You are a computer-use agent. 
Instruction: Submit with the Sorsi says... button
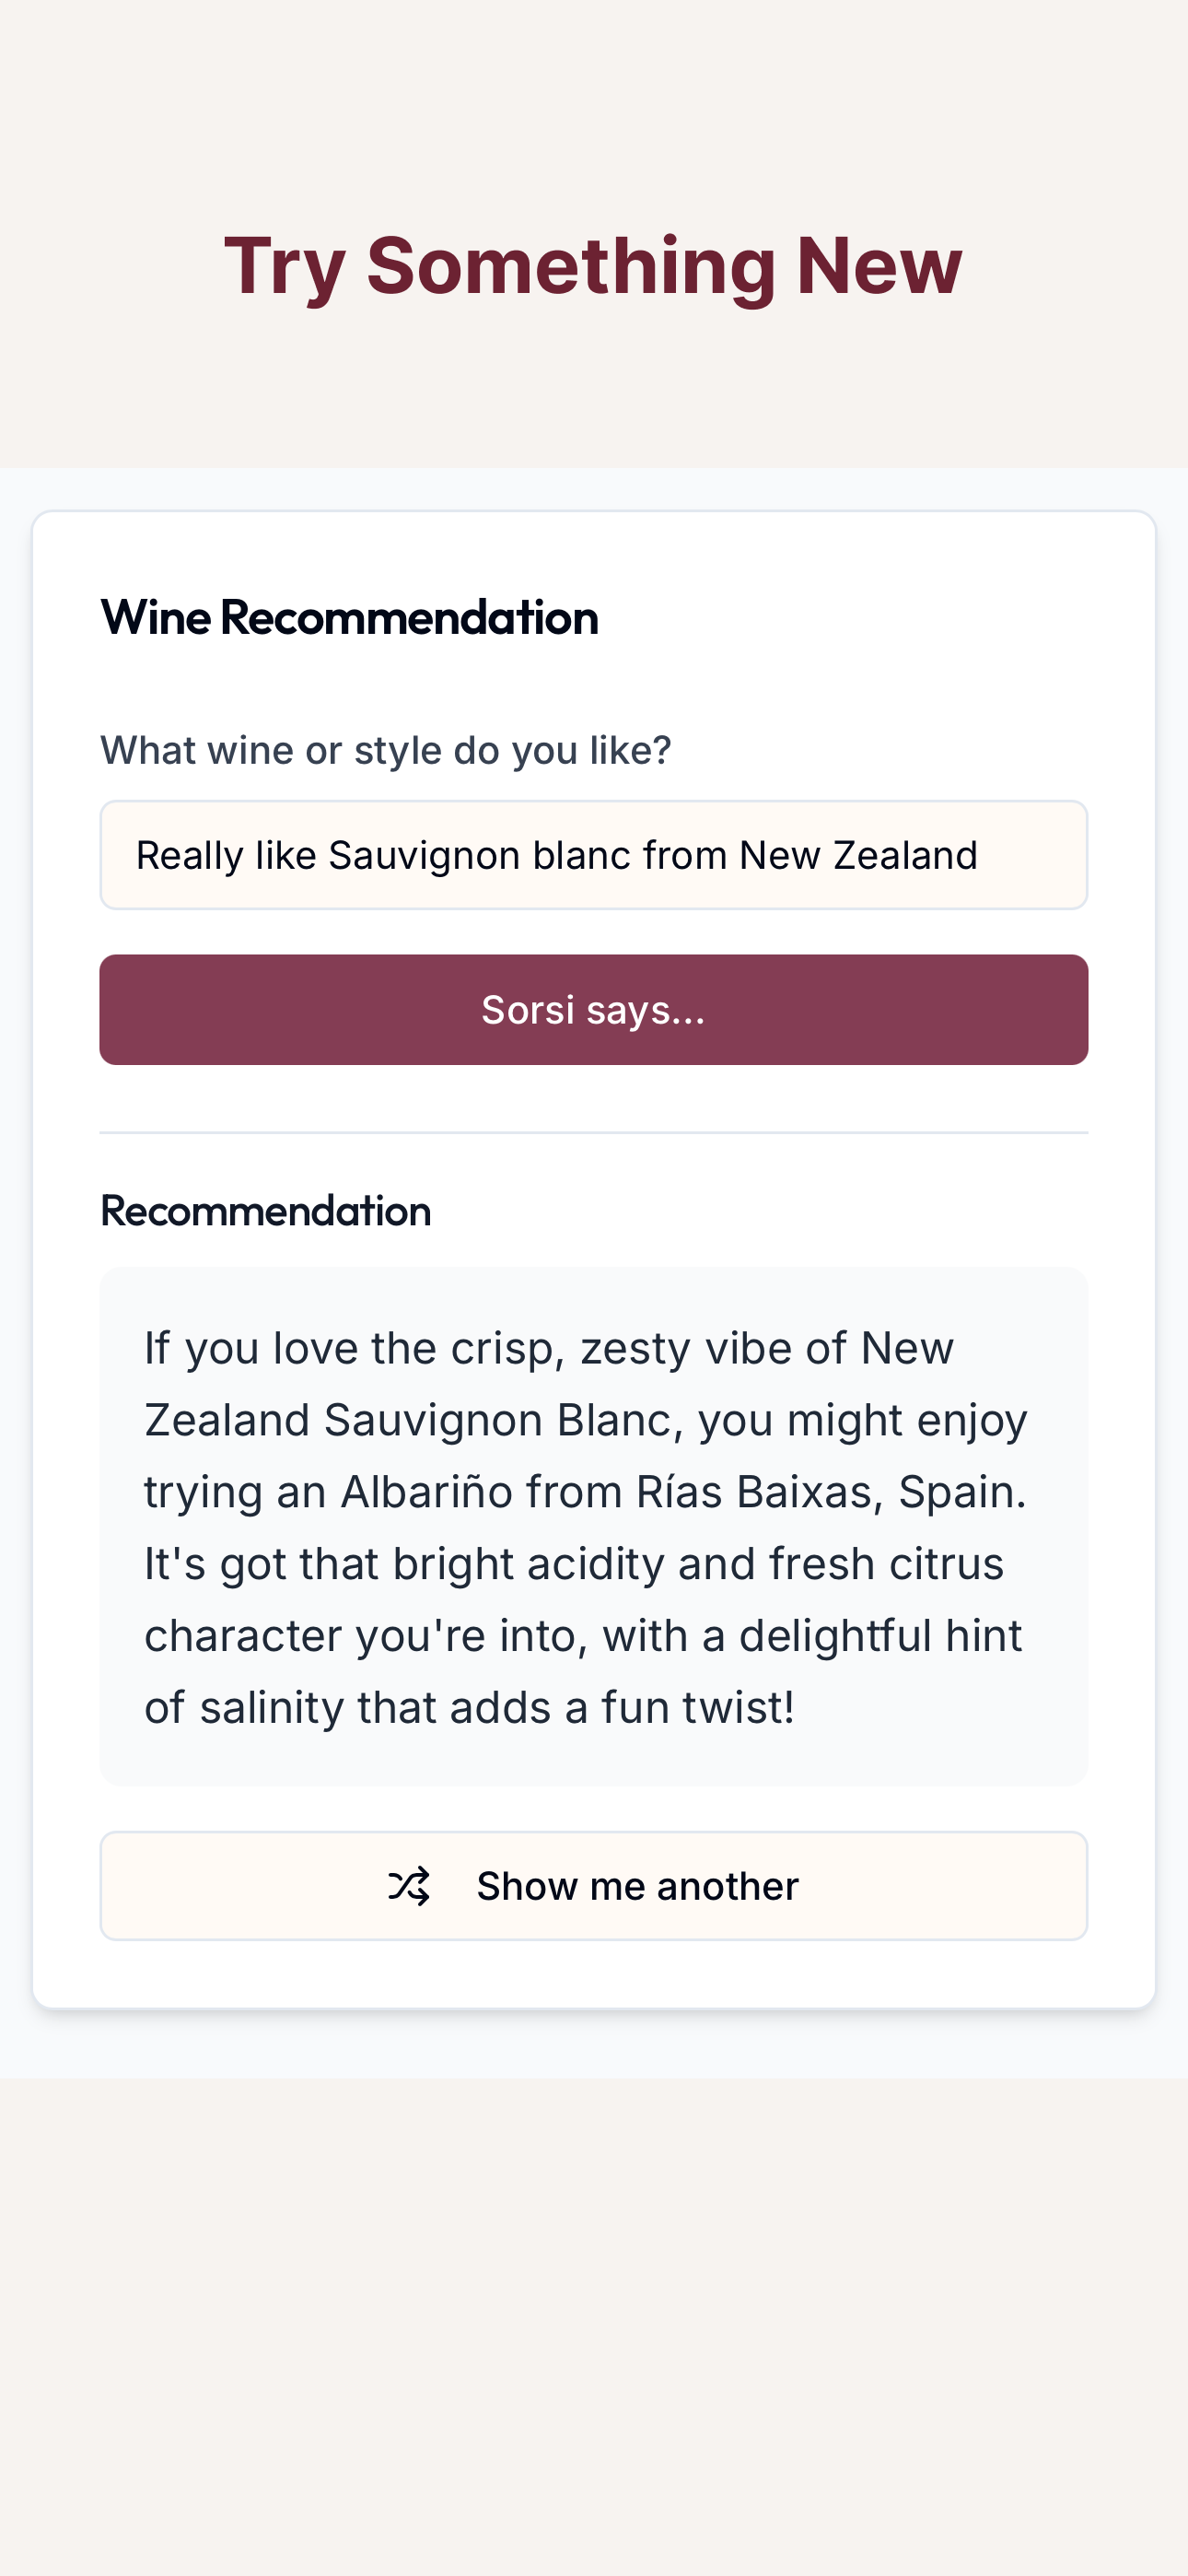(x=594, y=1009)
